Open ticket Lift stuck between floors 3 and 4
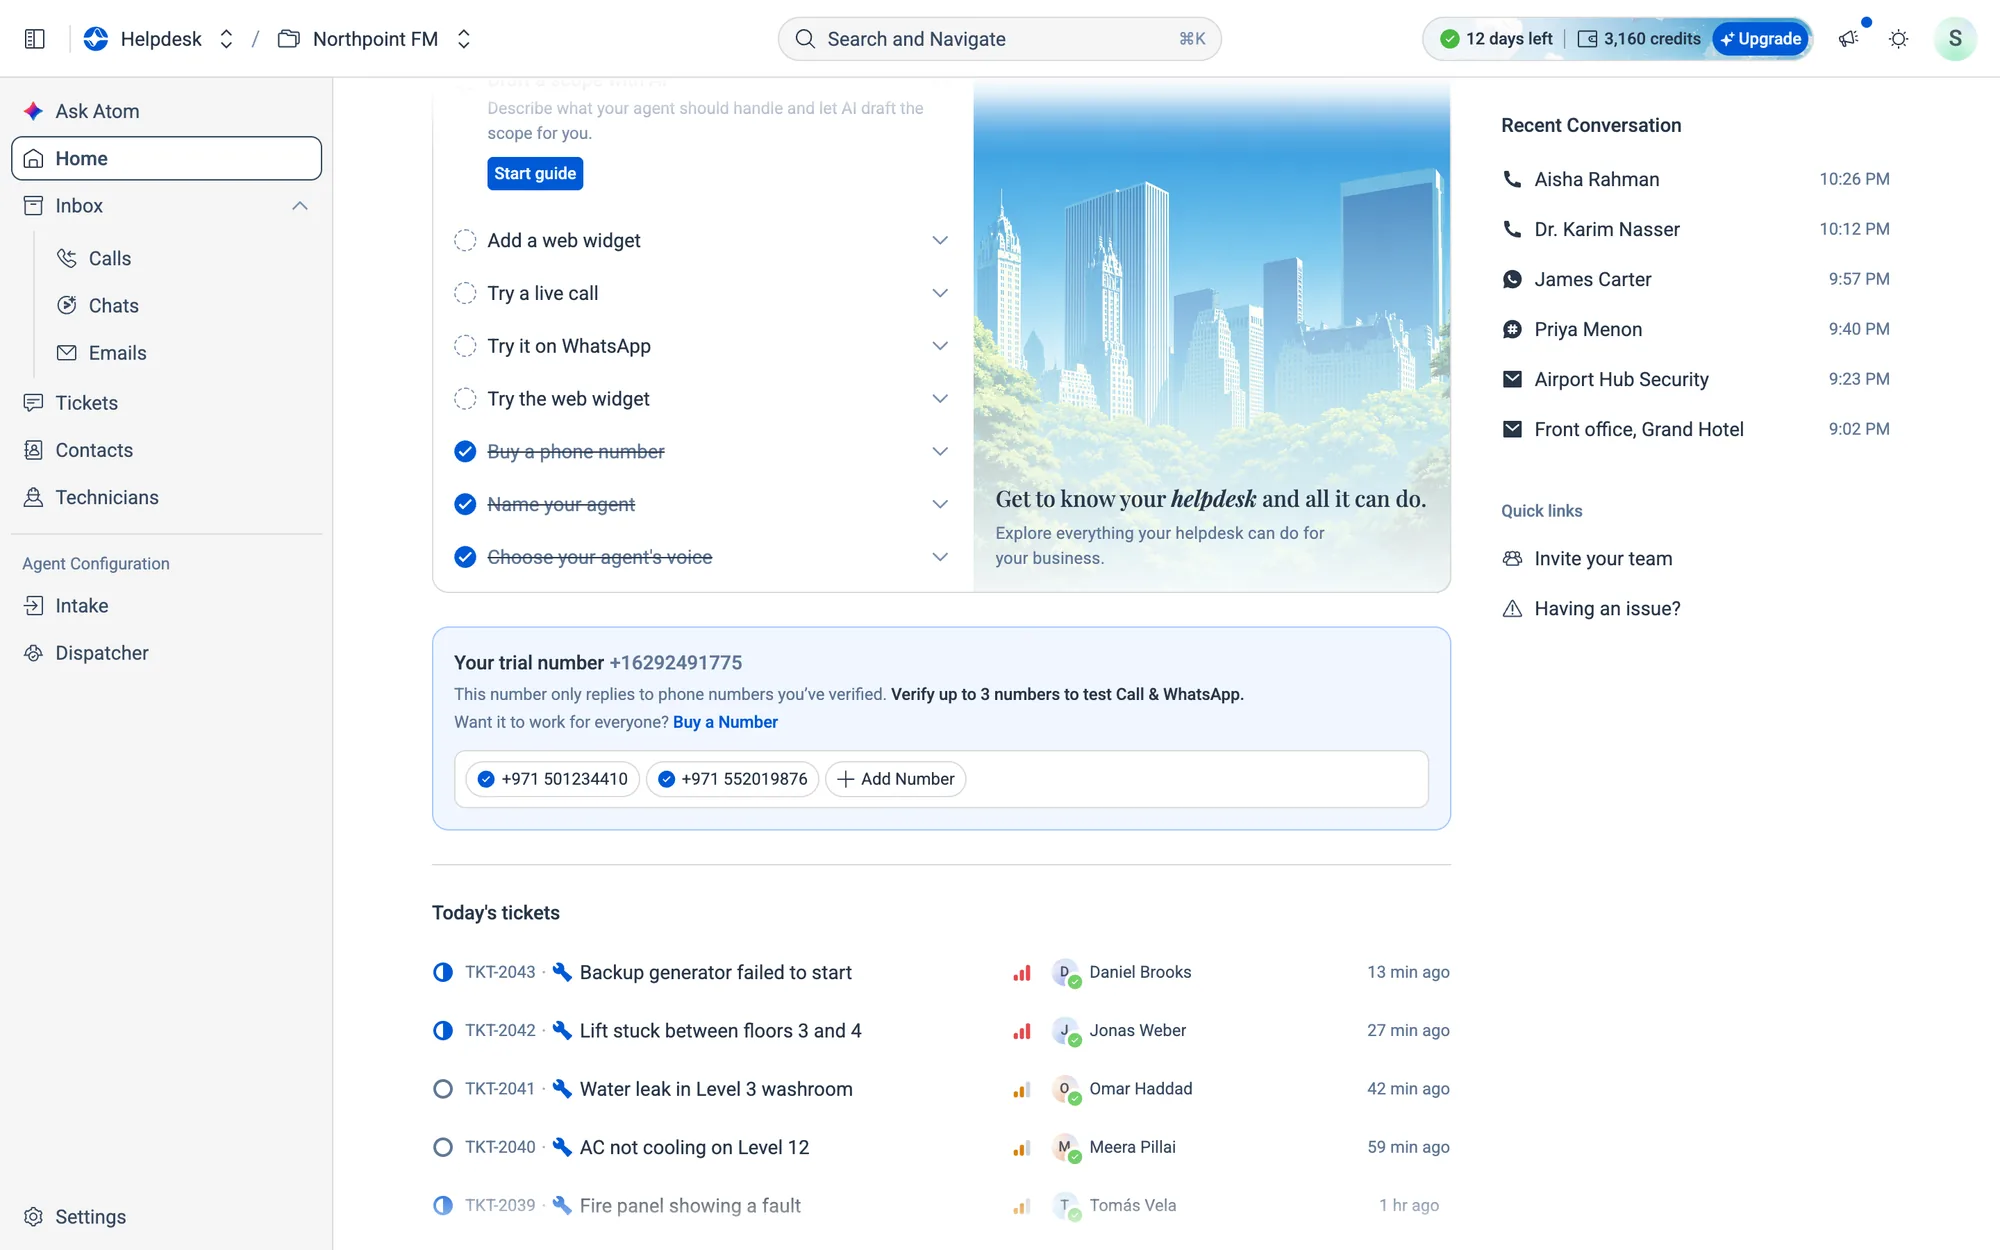 click(x=720, y=1031)
